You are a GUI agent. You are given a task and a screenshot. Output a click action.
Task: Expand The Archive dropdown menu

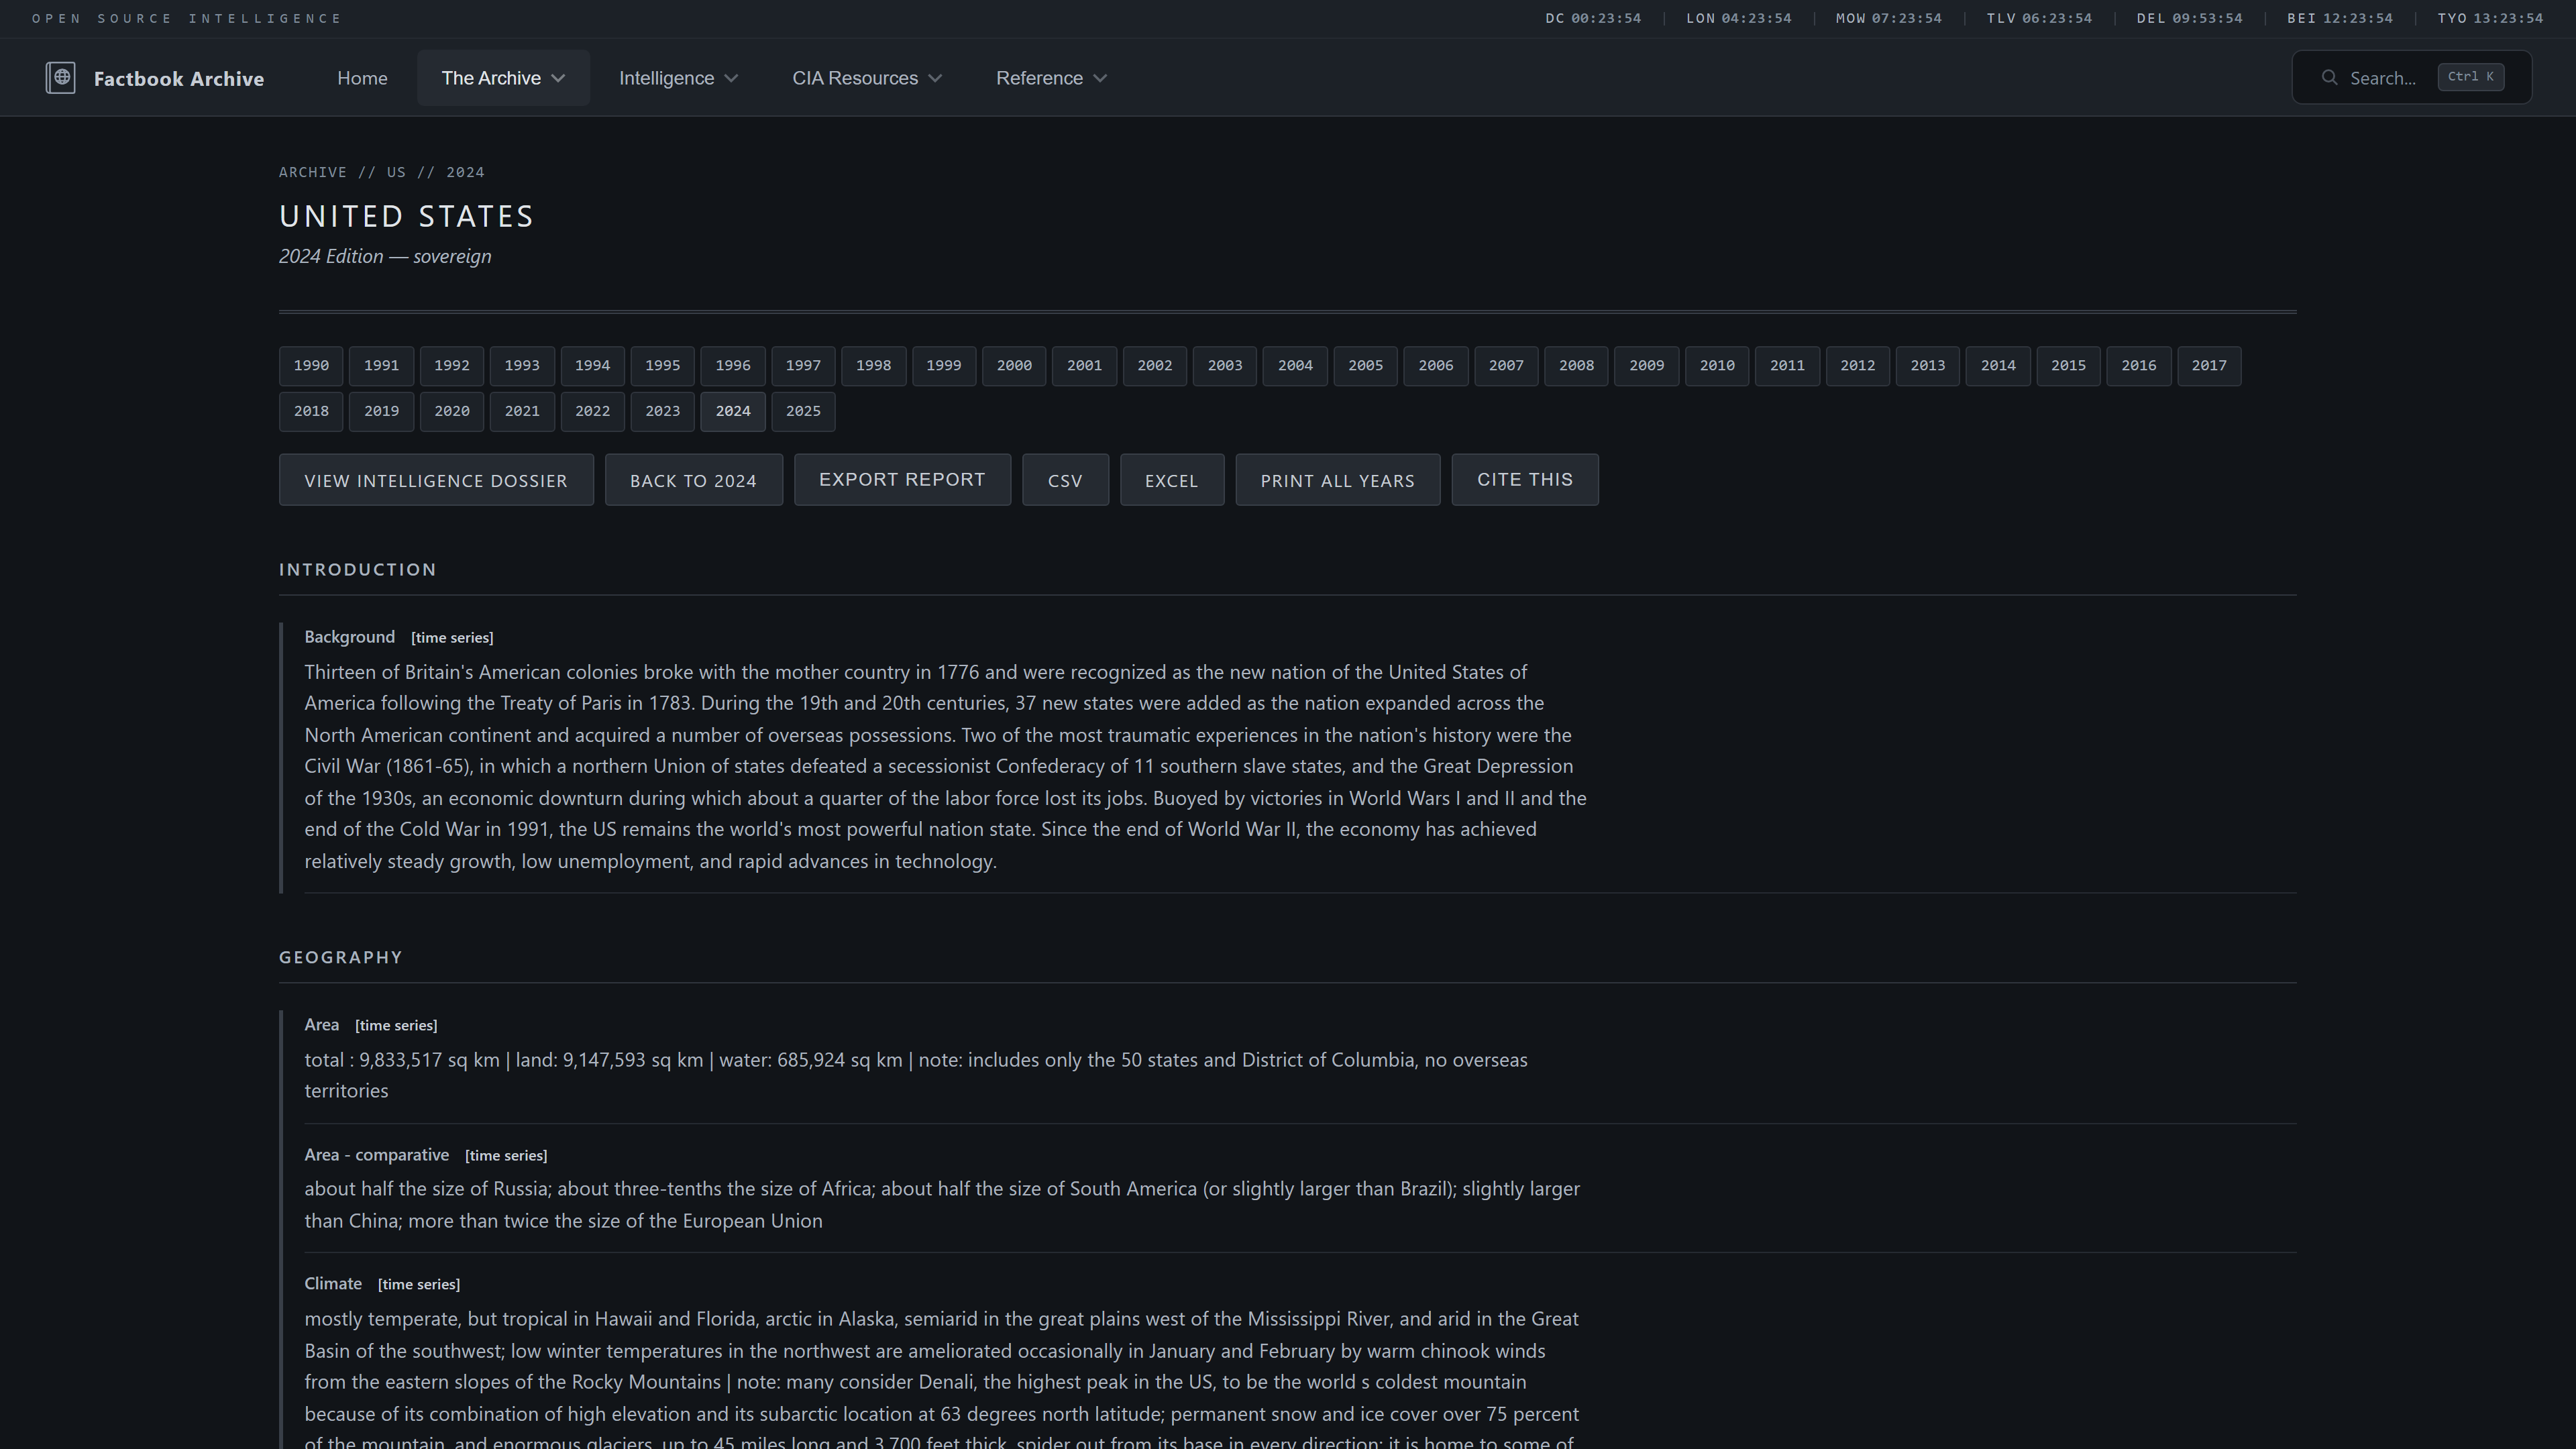[503, 78]
